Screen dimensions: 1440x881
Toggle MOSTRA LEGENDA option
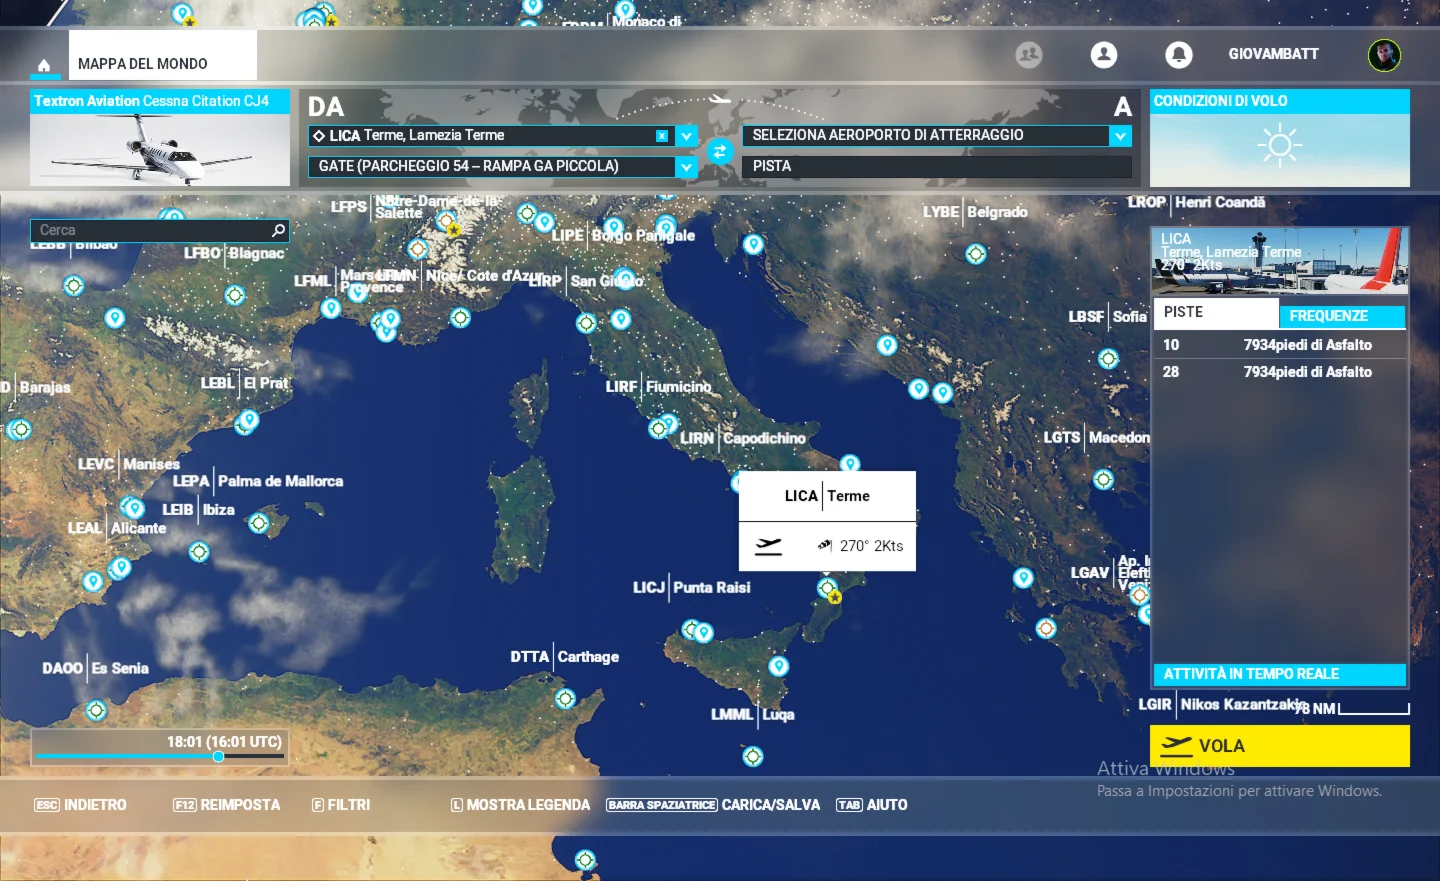coord(520,805)
